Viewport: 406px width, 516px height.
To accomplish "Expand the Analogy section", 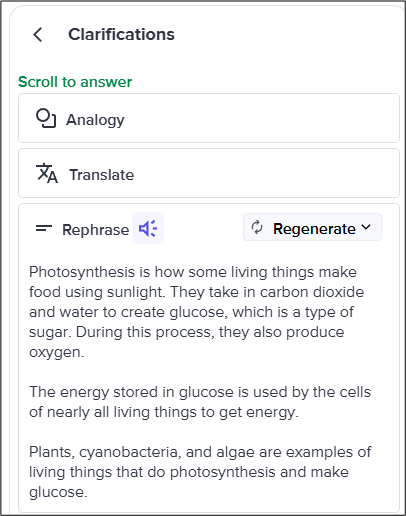I will 209,118.
